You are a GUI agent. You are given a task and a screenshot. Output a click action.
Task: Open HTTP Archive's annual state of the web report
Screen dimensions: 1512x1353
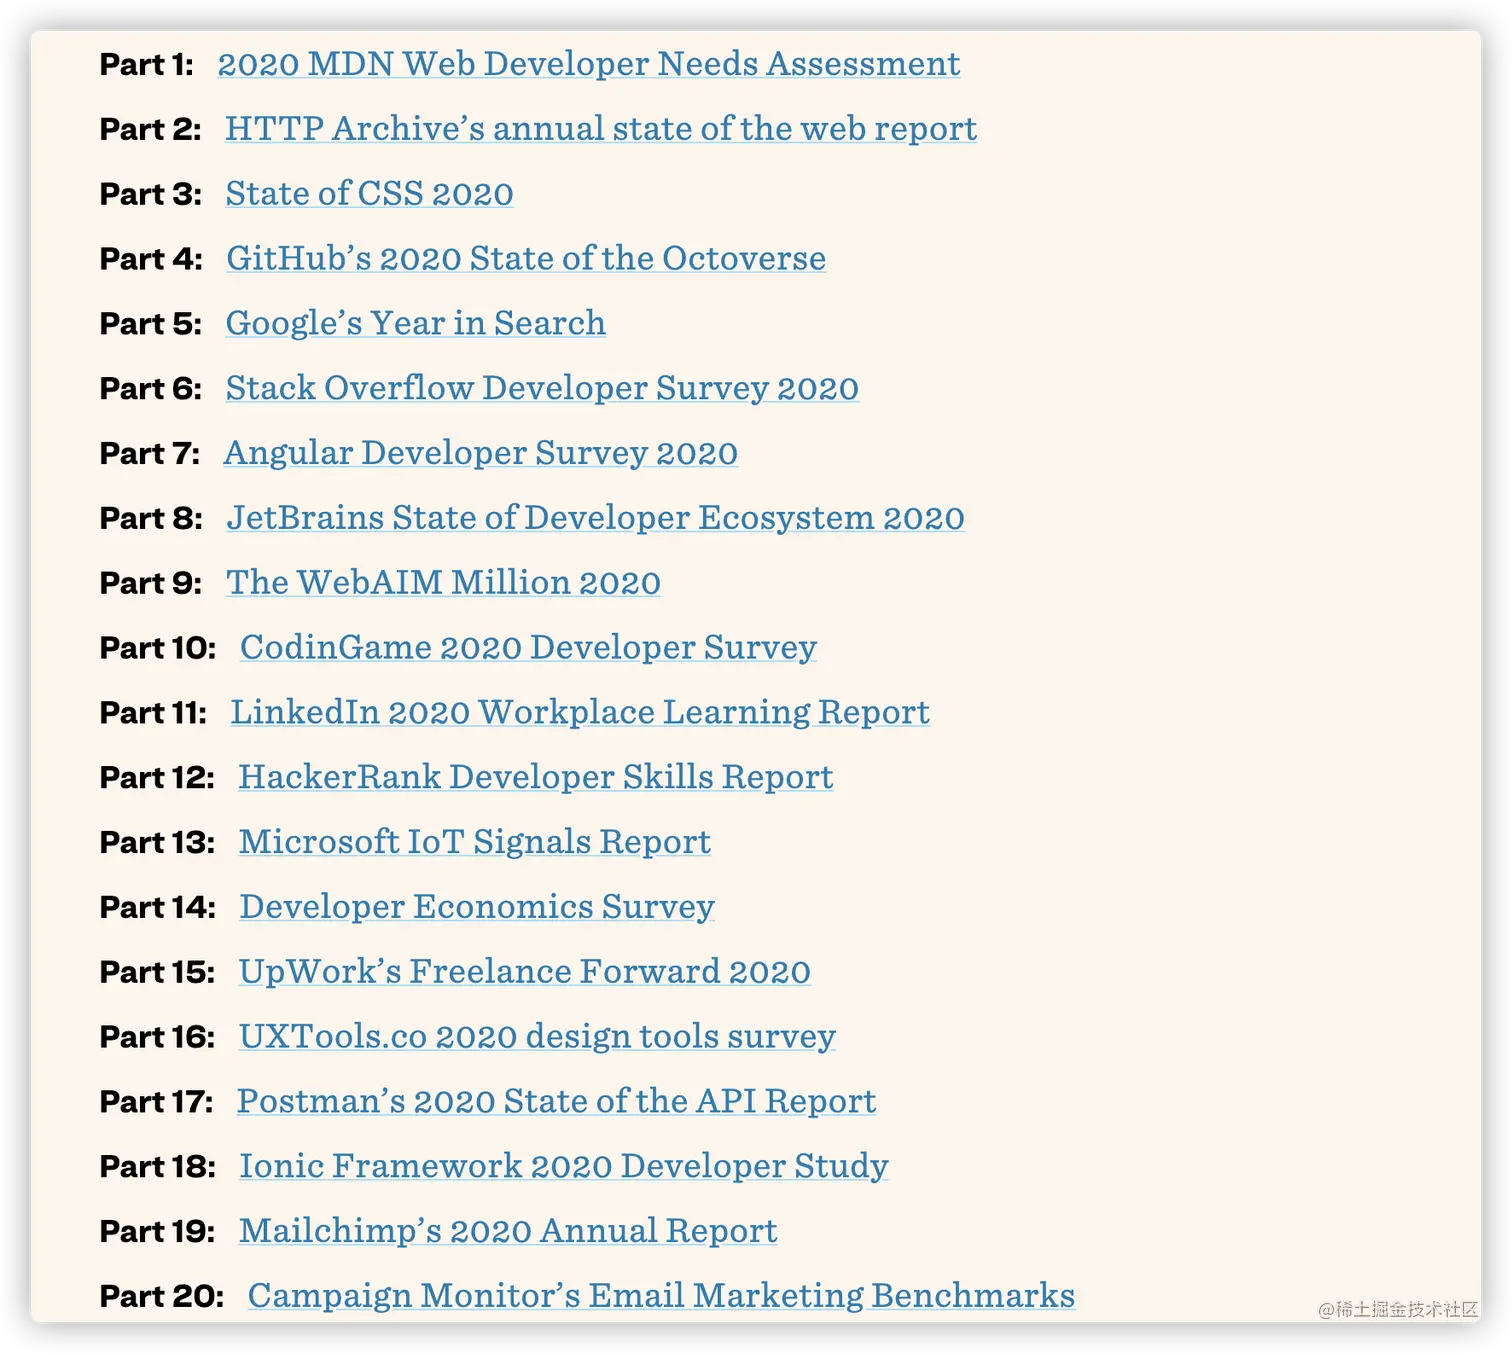point(601,129)
